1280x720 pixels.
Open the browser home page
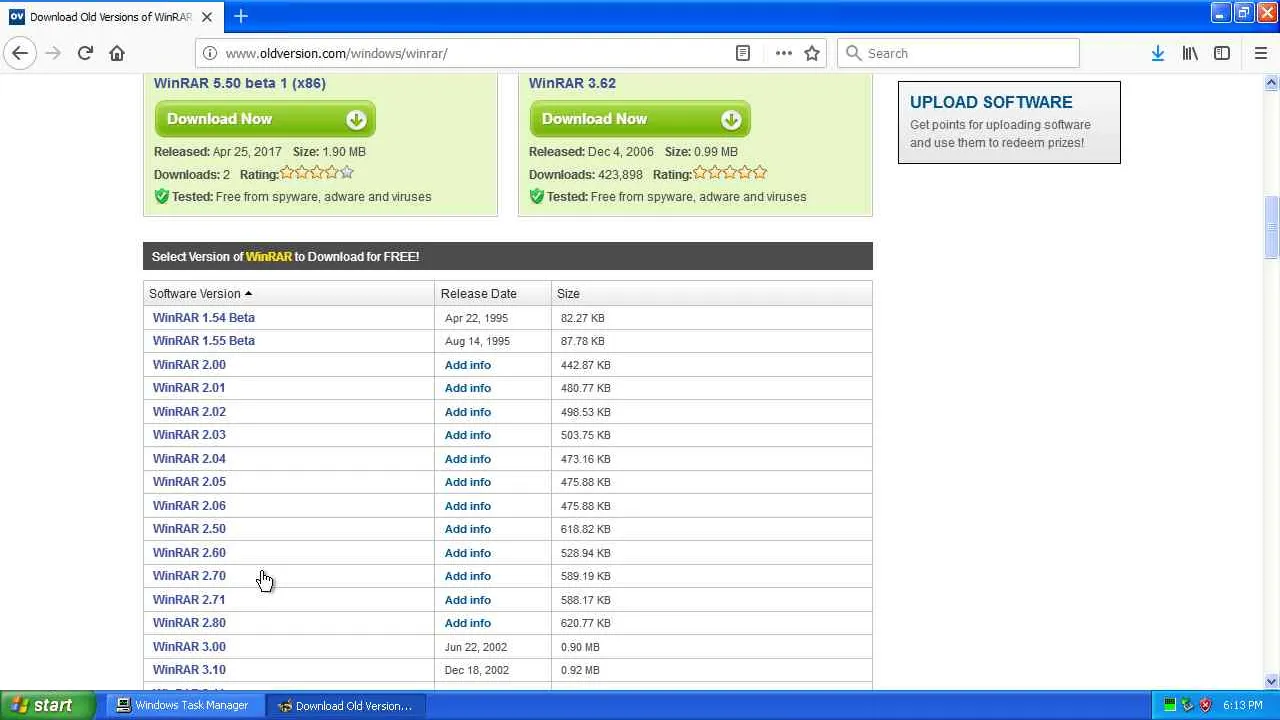117,53
